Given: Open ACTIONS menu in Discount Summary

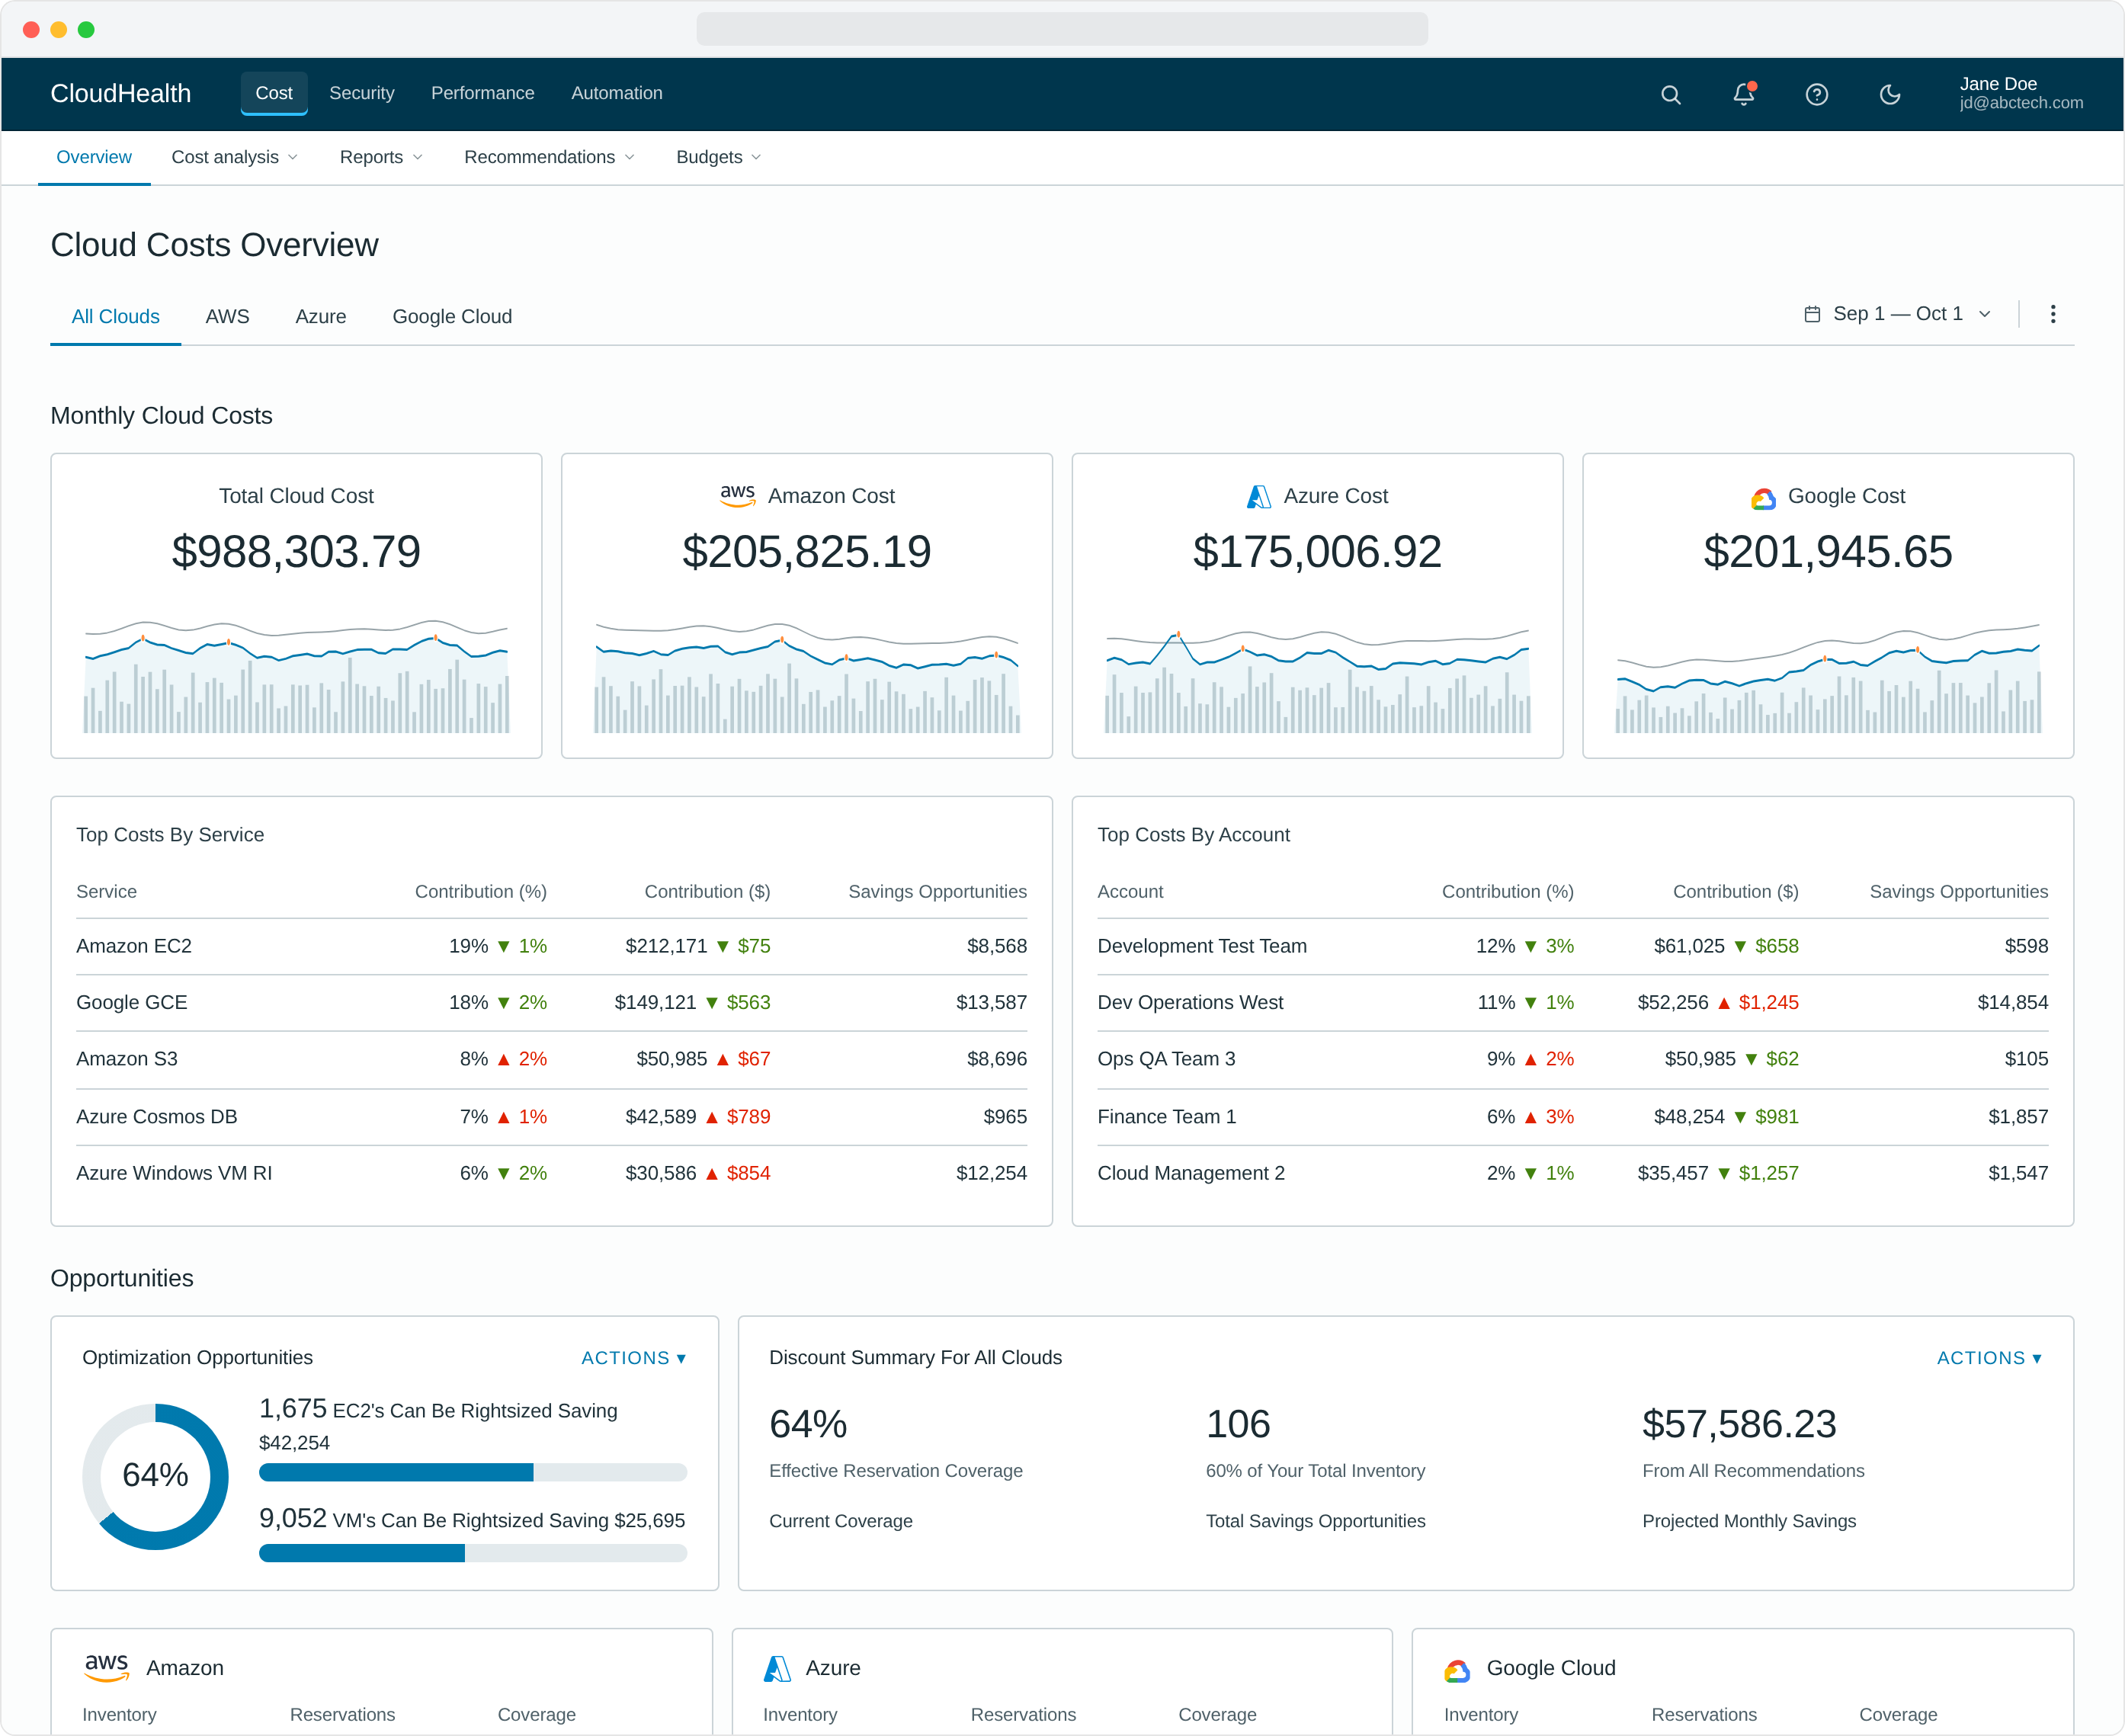Looking at the screenshot, I should [1989, 1357].
